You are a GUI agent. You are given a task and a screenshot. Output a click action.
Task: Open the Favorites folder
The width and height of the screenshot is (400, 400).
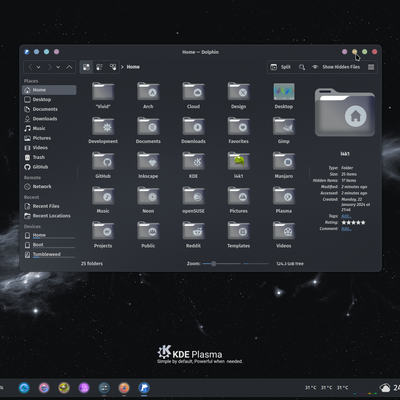[x=238, y=130]
